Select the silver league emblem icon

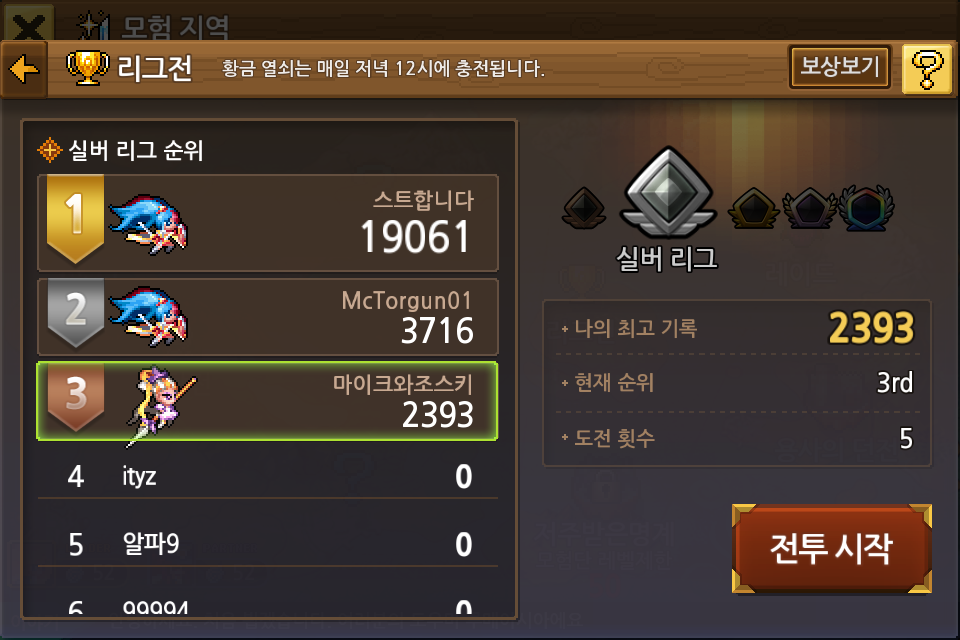(x=667, y=192)
